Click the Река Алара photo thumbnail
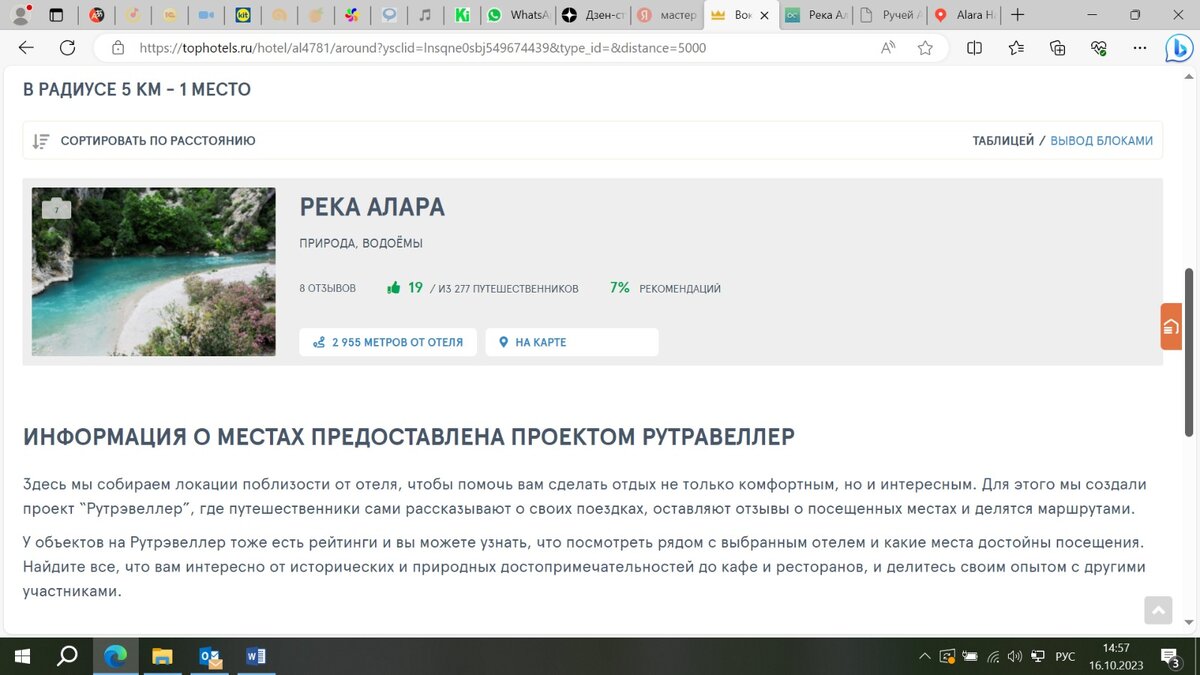 click(x=153, y=271)
